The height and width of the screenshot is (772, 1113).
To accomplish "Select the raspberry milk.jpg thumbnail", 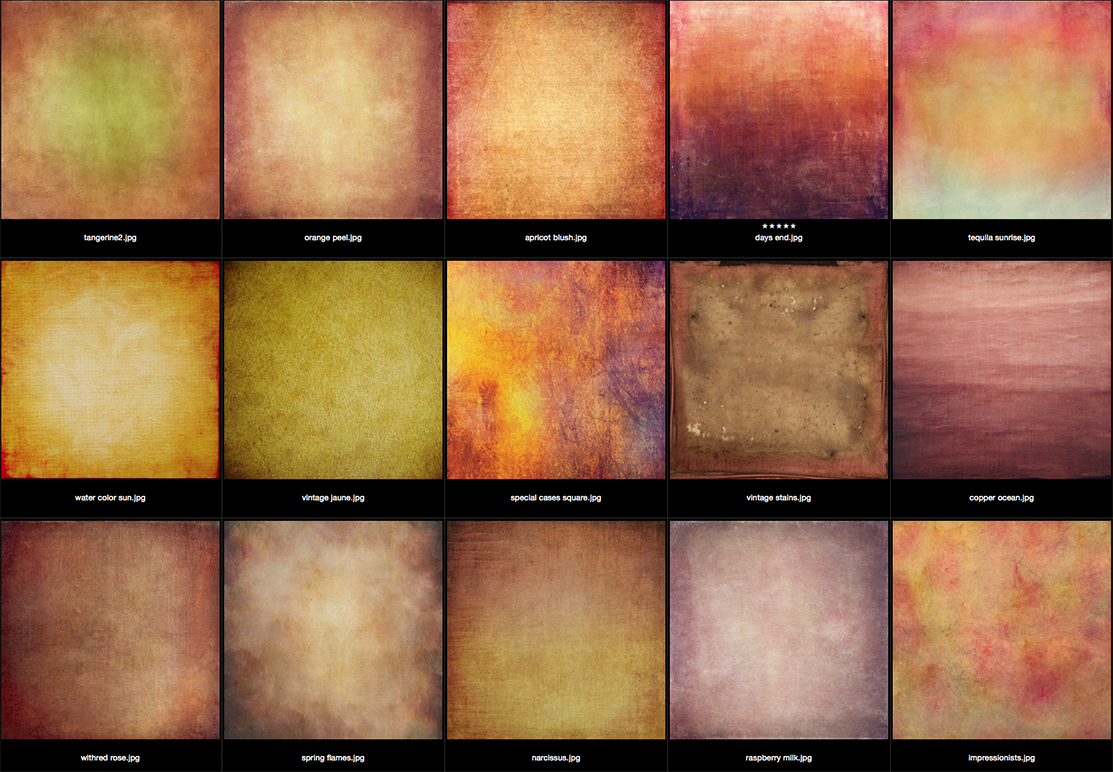I will [778, 630].
